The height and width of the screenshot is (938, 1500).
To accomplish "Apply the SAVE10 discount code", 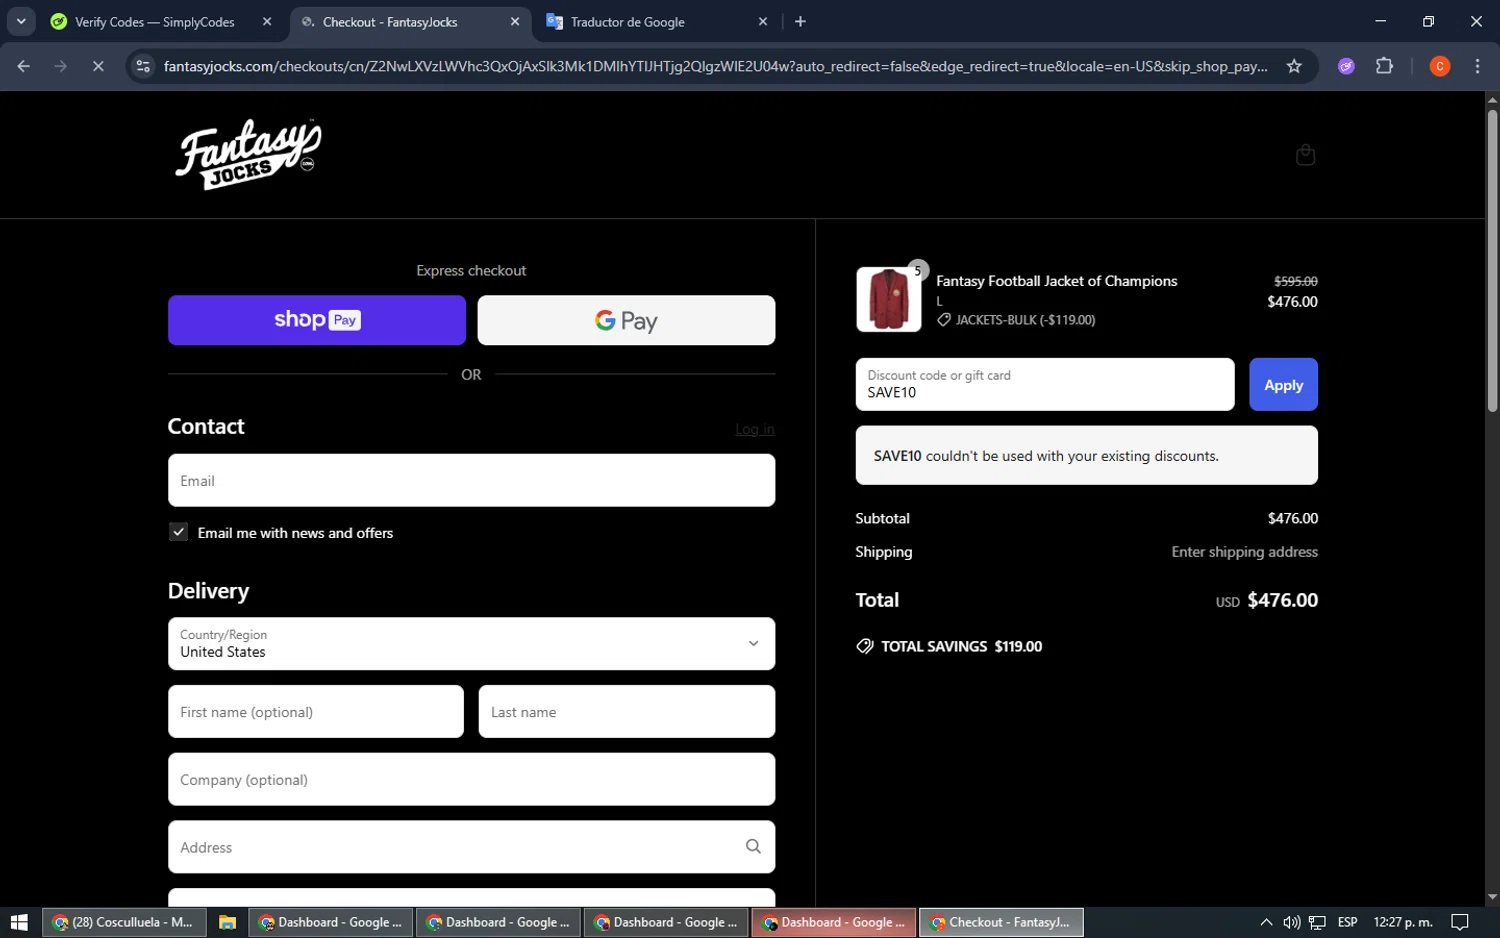I will 1283,384.
